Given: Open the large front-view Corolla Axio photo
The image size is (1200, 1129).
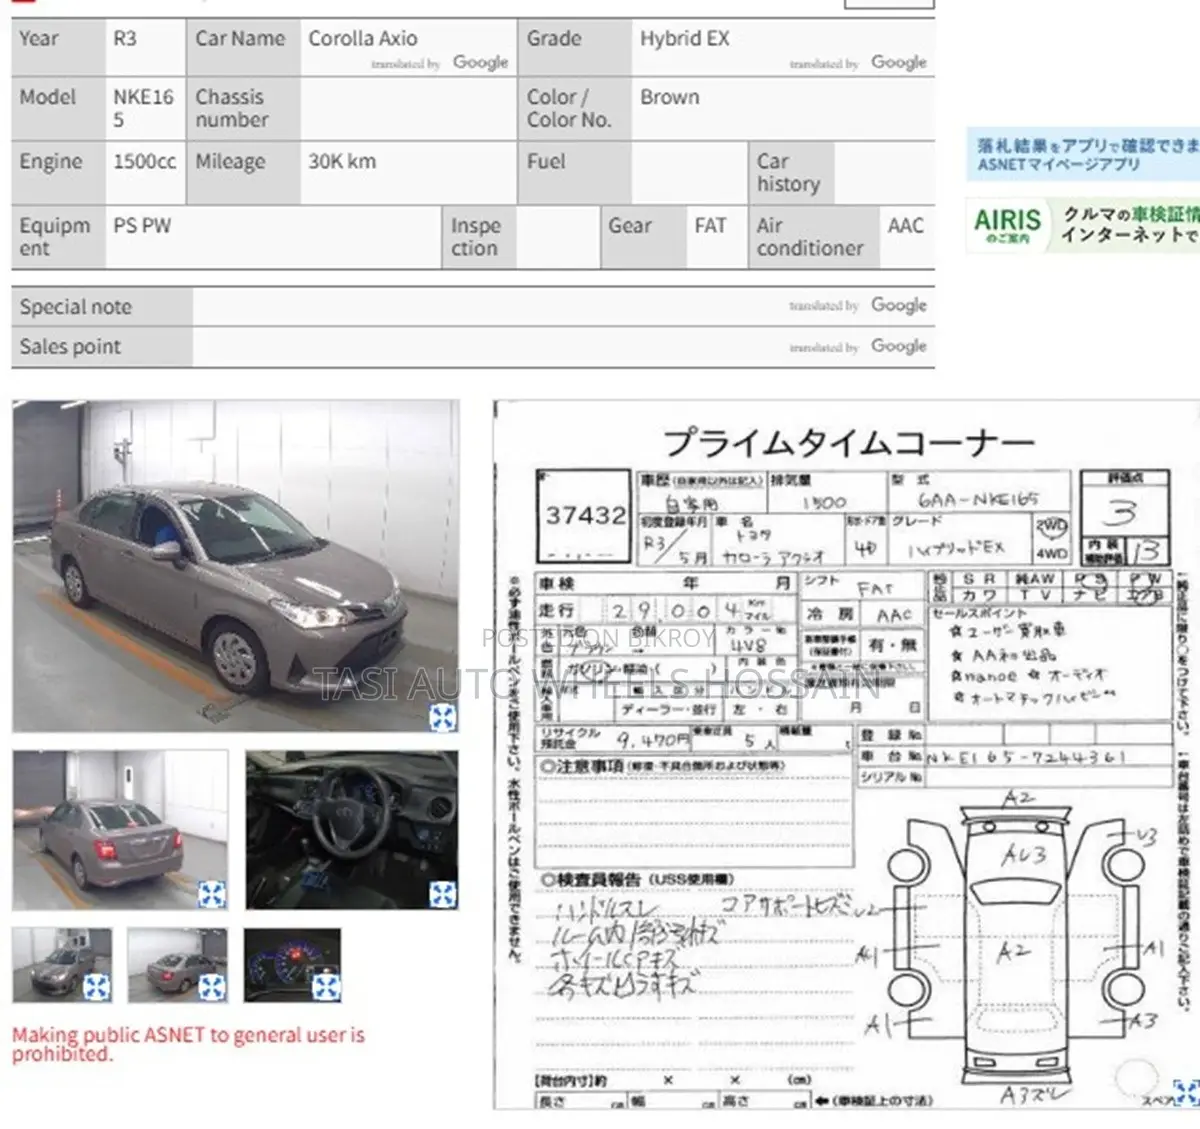Looking at the screenshot, I should coord(236,566).
